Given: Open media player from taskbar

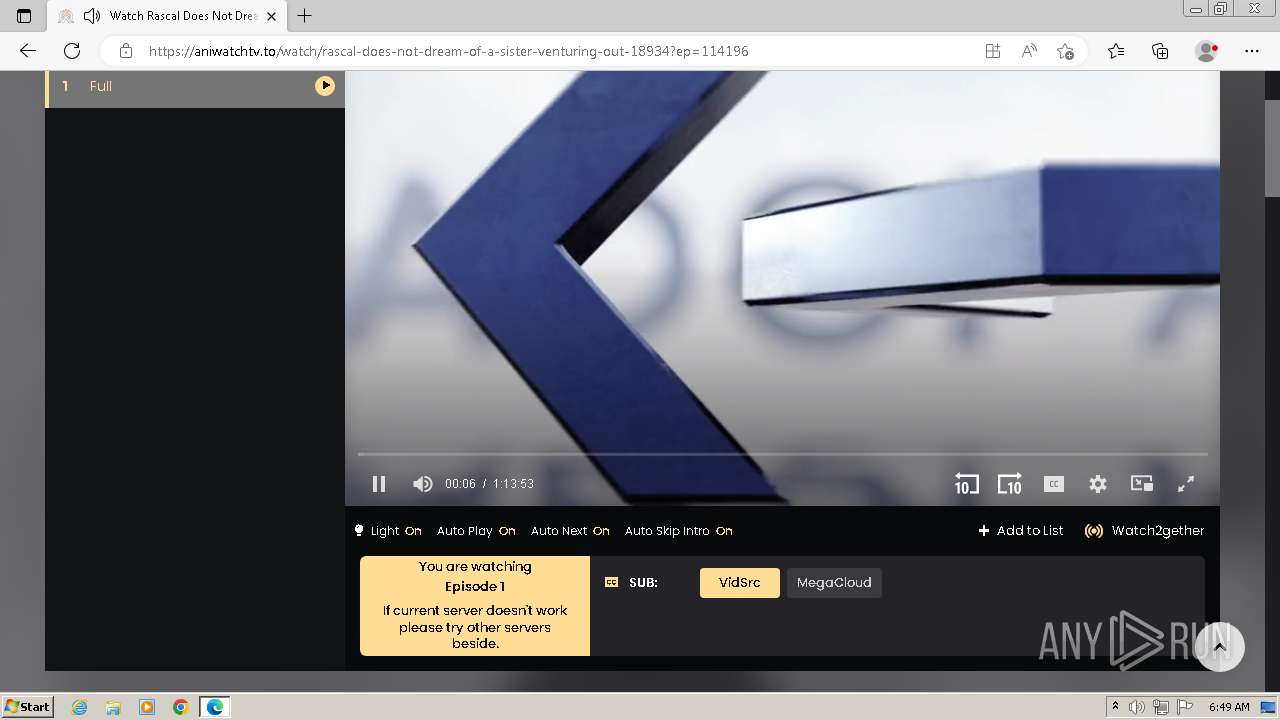Looking at the screenshot, I should [147, 707].
